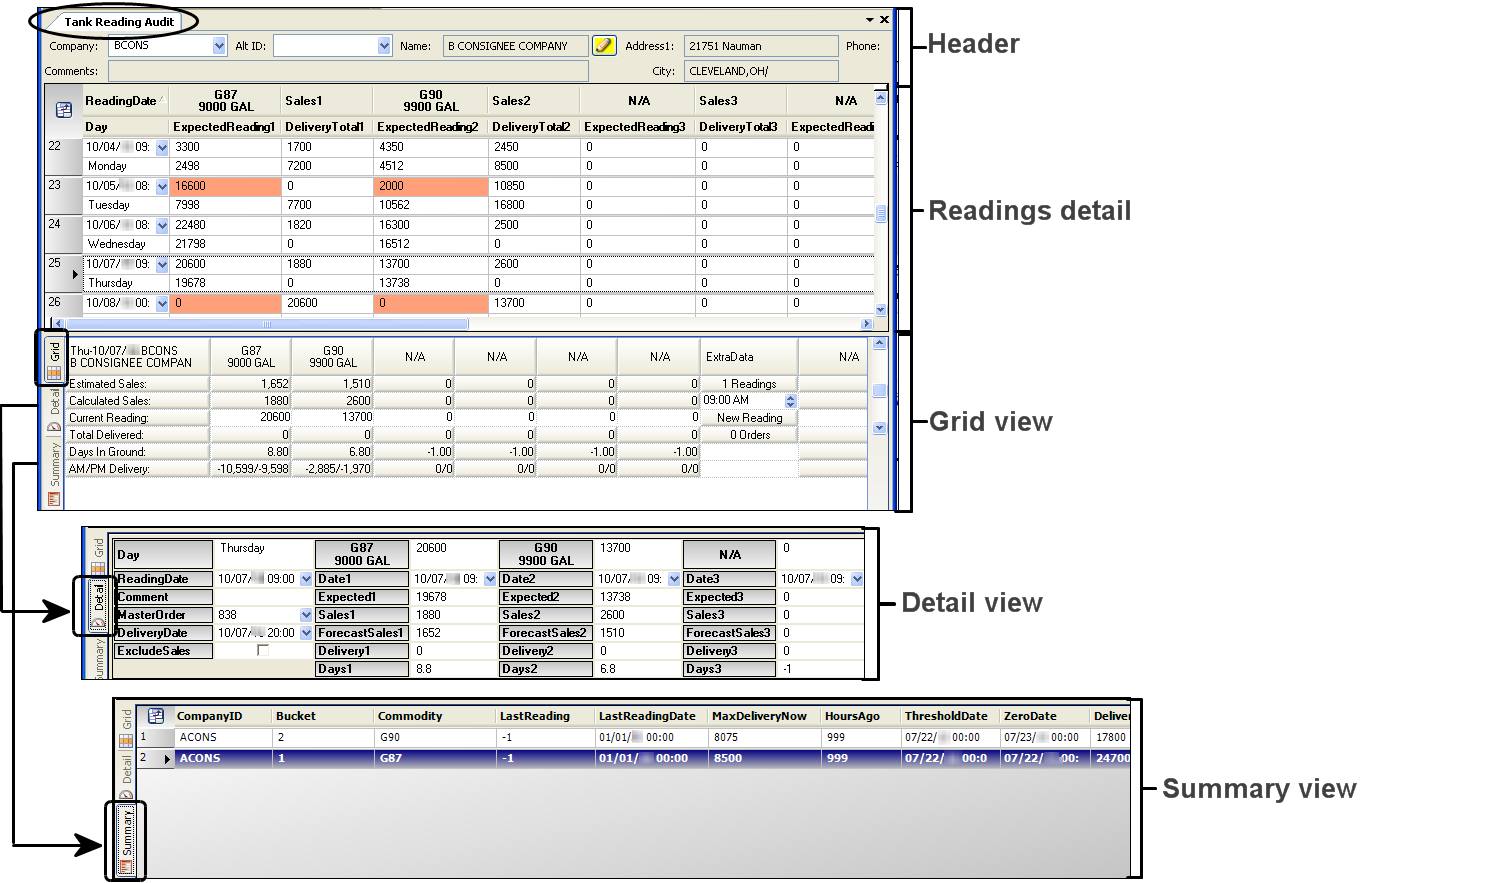Click the Grid view panel scrollbar down arrow

[880, 428]
